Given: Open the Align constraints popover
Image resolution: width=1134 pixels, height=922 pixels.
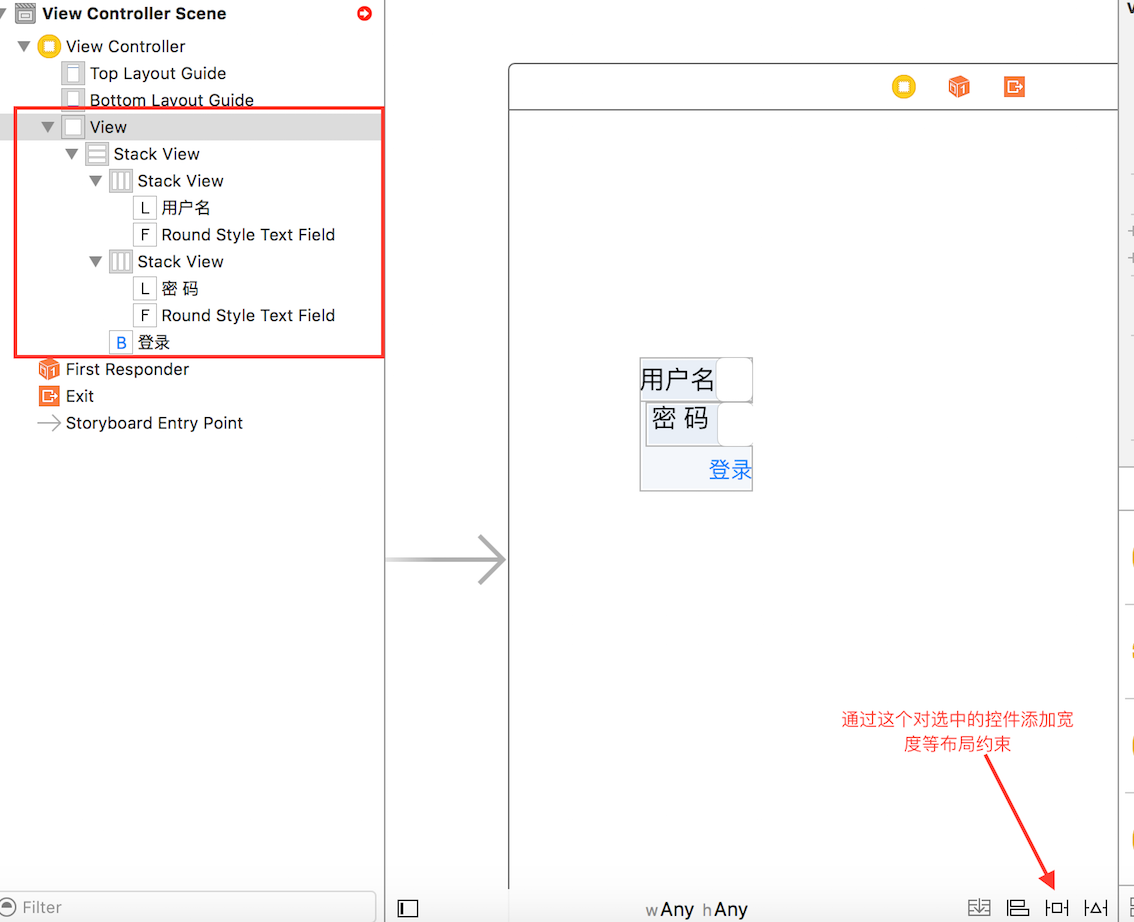Looking at the screenshot, I should 1018,907.
